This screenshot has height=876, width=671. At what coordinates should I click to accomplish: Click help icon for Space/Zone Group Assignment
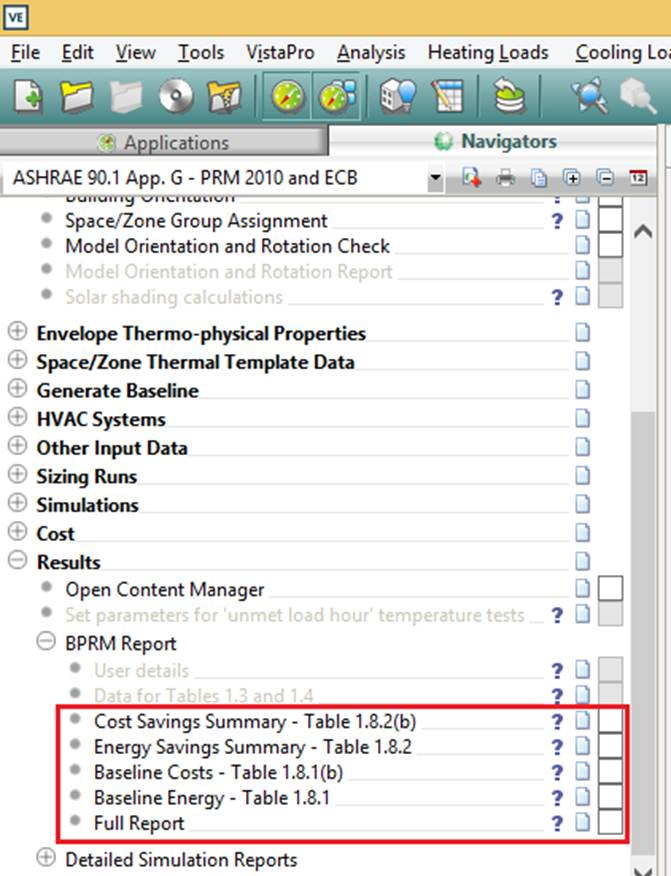pos(557,221)
